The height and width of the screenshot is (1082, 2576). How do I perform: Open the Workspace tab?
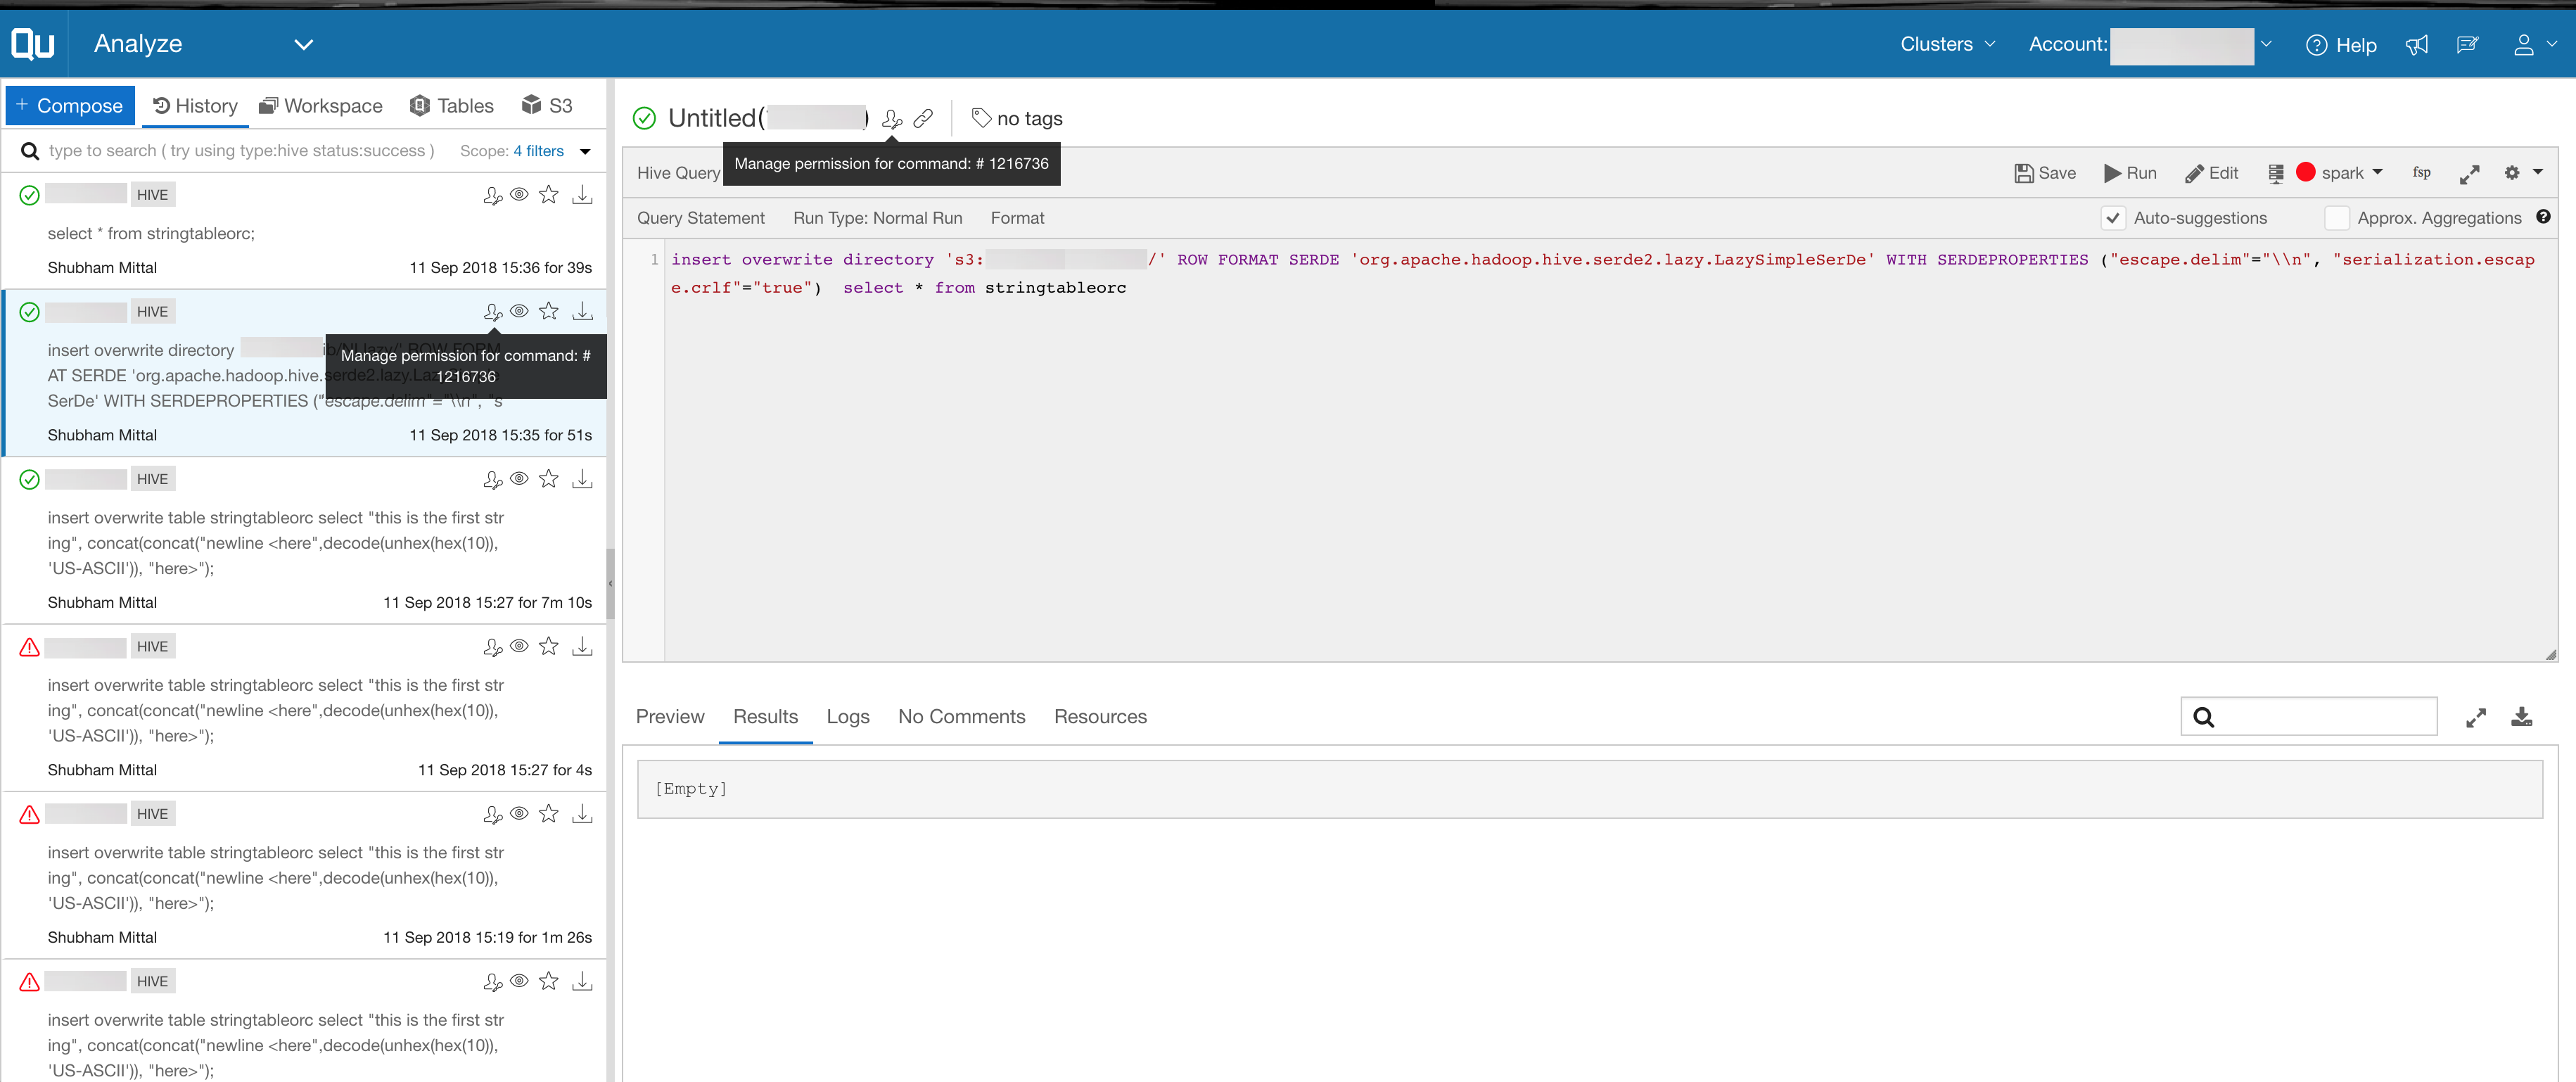point(320,106)
